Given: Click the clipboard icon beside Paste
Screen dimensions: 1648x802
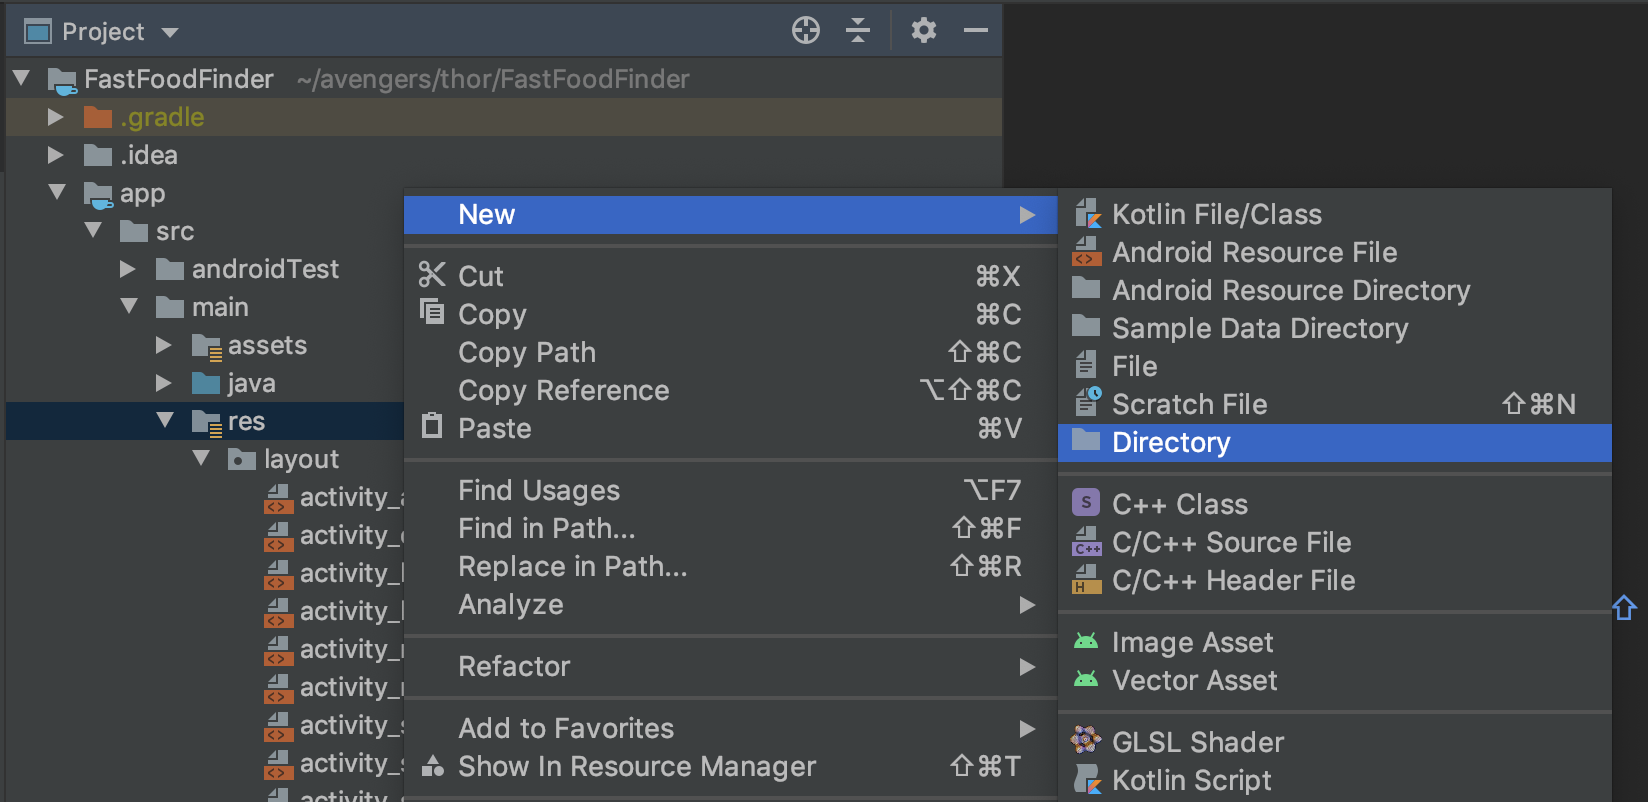Looking at the screenshot, I should [432, 426].
